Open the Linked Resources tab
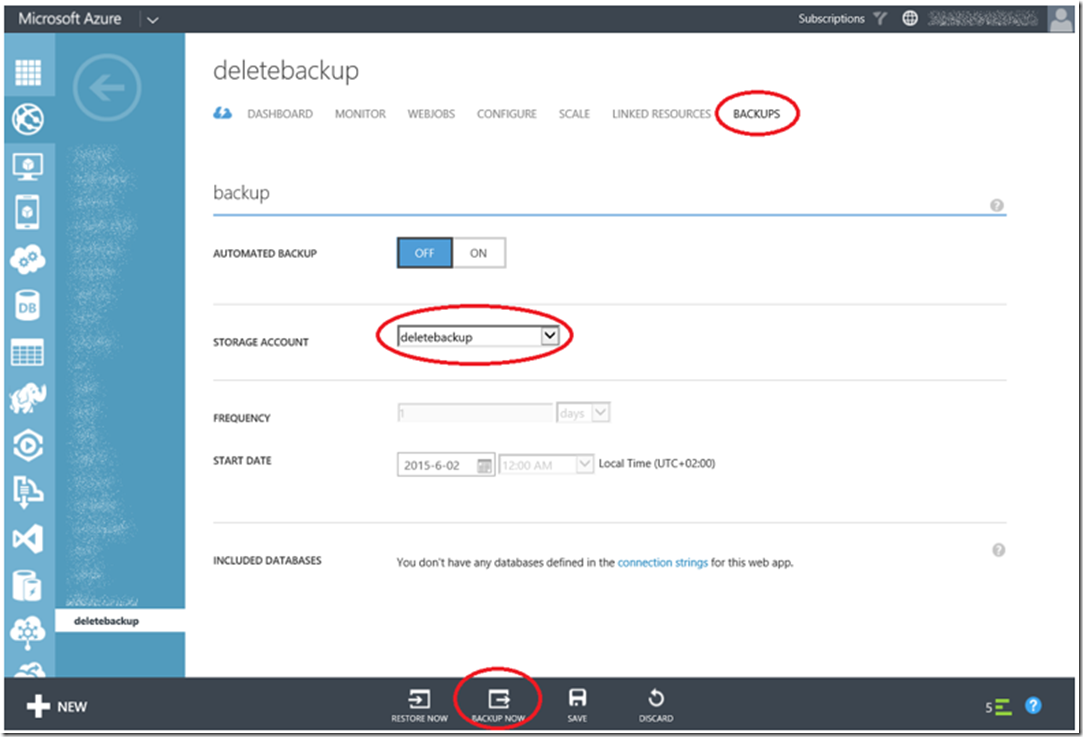 point(661,114)
